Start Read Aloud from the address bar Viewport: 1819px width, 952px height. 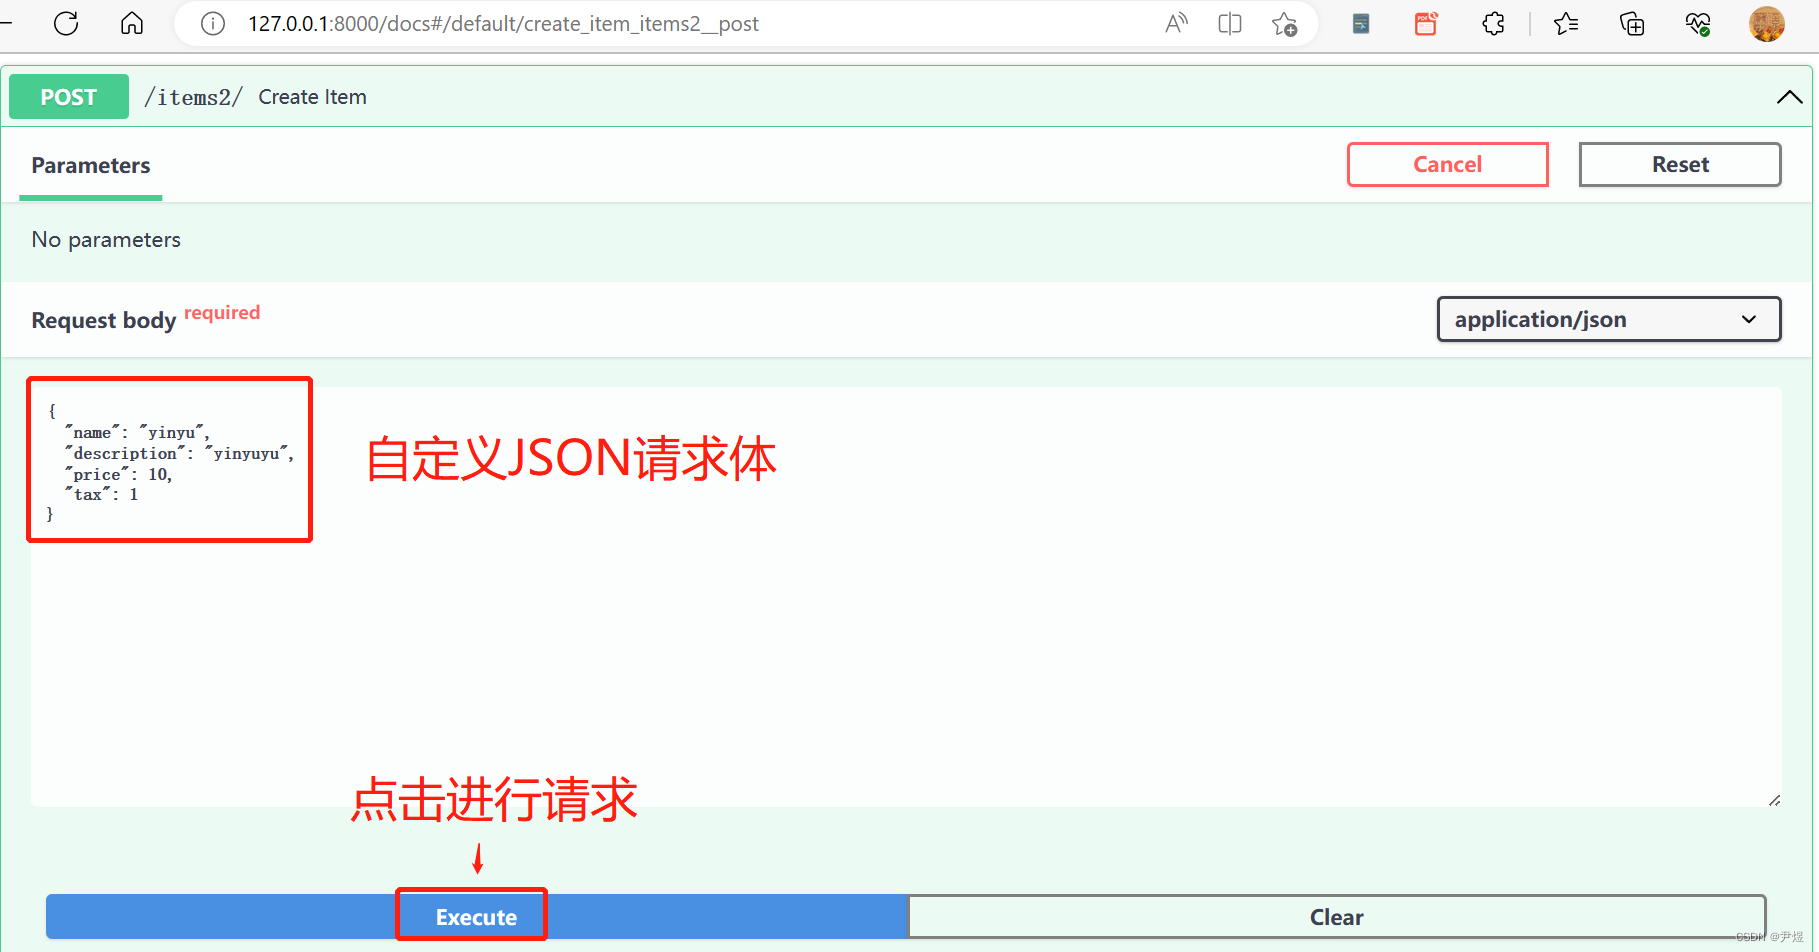pos(1176,23)
